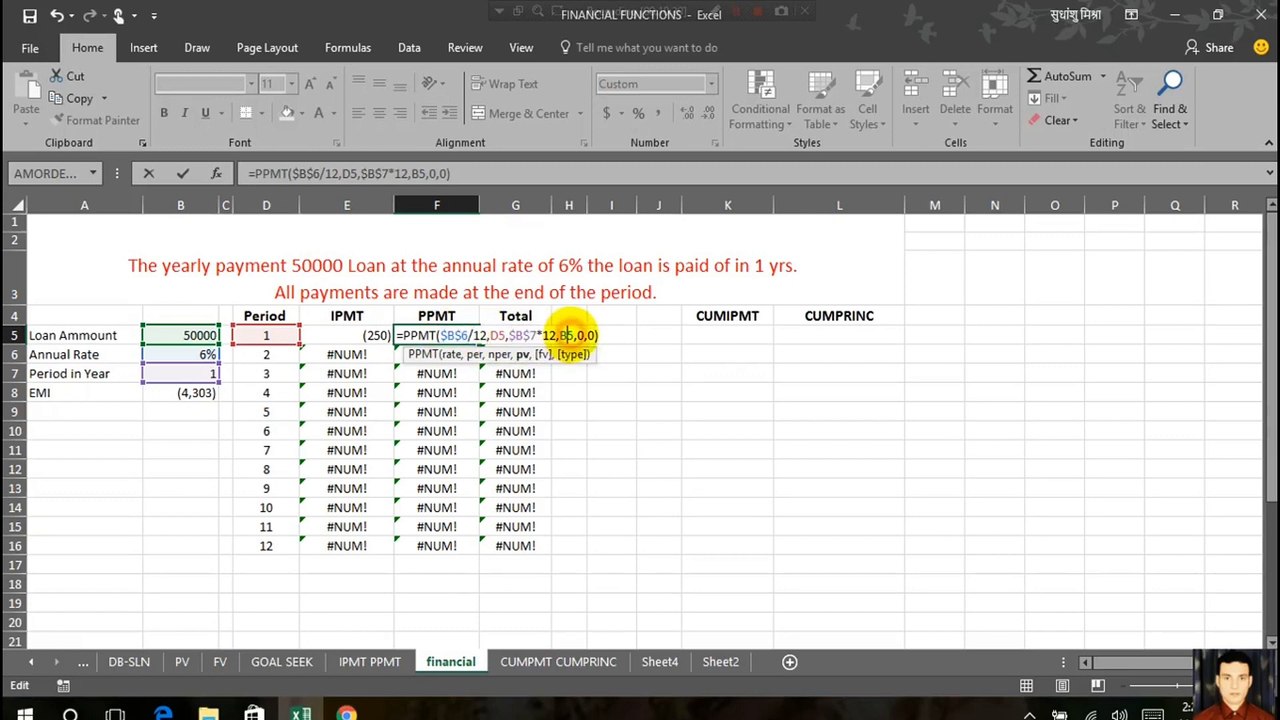This screenshot has width=1280, height=720.
Task: Open the View ribbon tab
Action: (521, 47)
